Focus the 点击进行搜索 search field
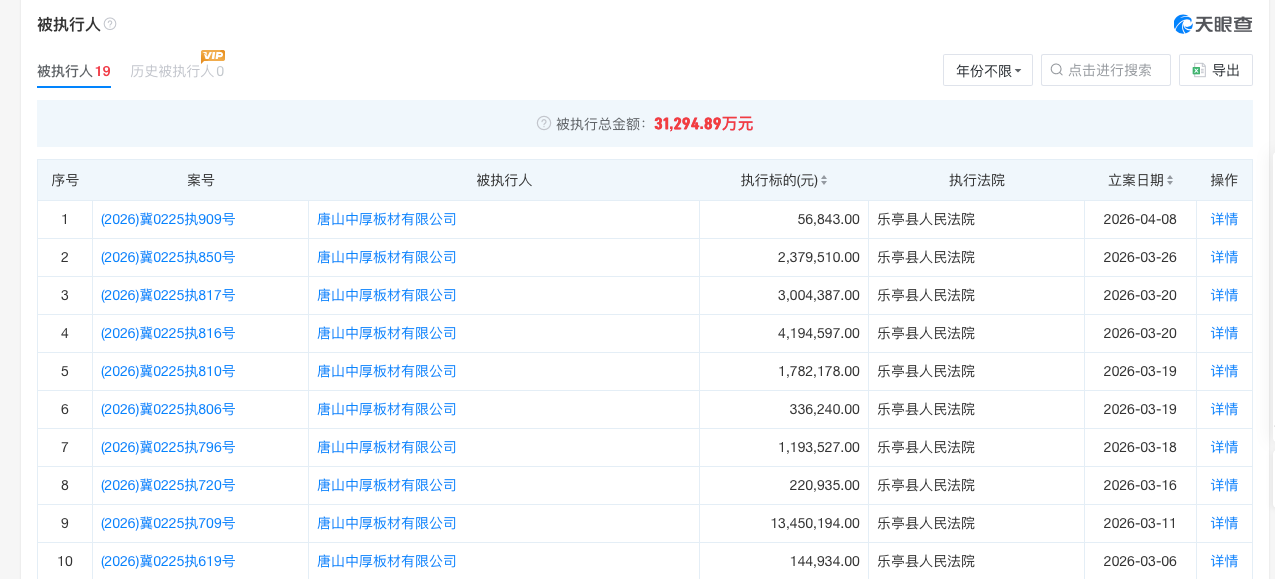Screen dimensions: 1275x579 click(1114, 70)
